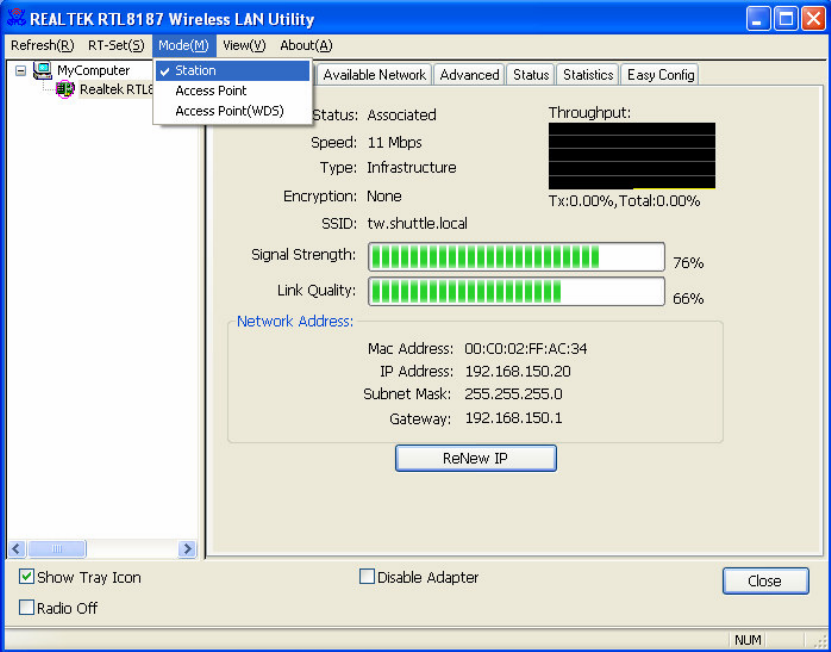Open the RT-Set(S) menu

point(116,46)
